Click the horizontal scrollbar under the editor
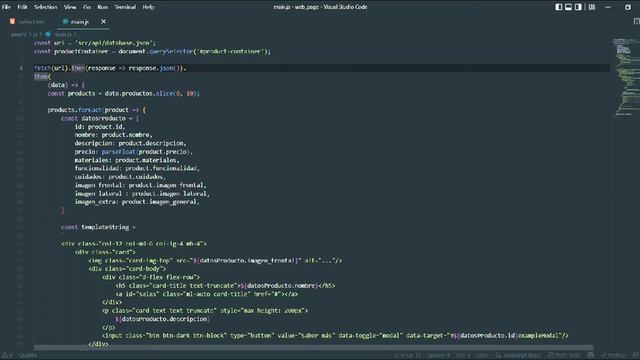Screen dimensions: 640x360 point(313,348)
